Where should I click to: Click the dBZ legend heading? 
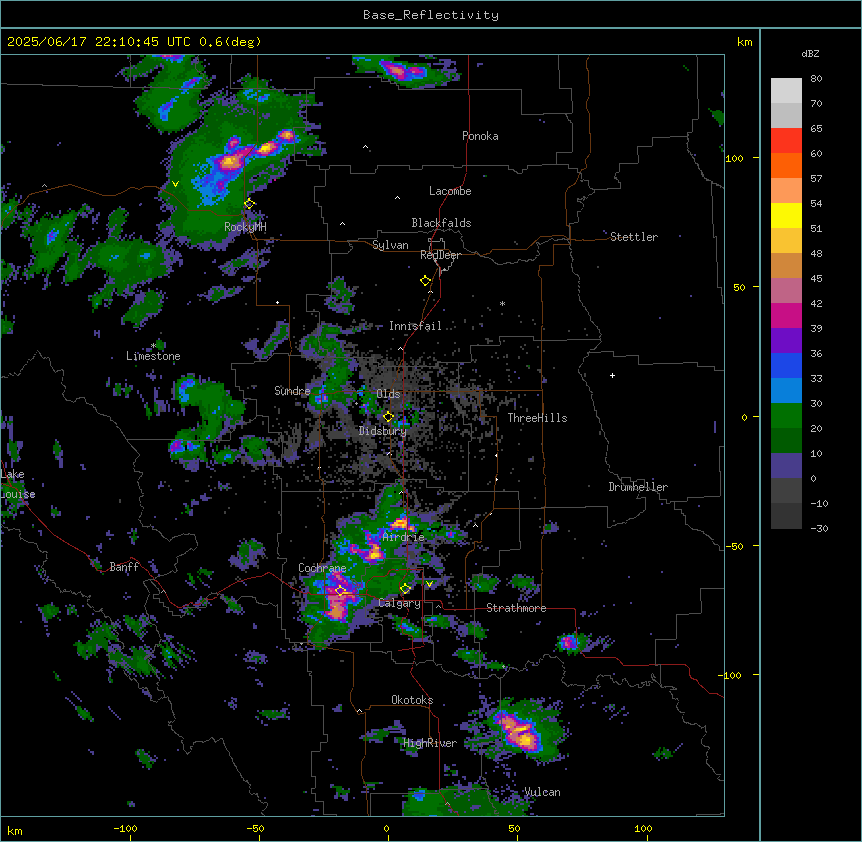coord(810,53)
